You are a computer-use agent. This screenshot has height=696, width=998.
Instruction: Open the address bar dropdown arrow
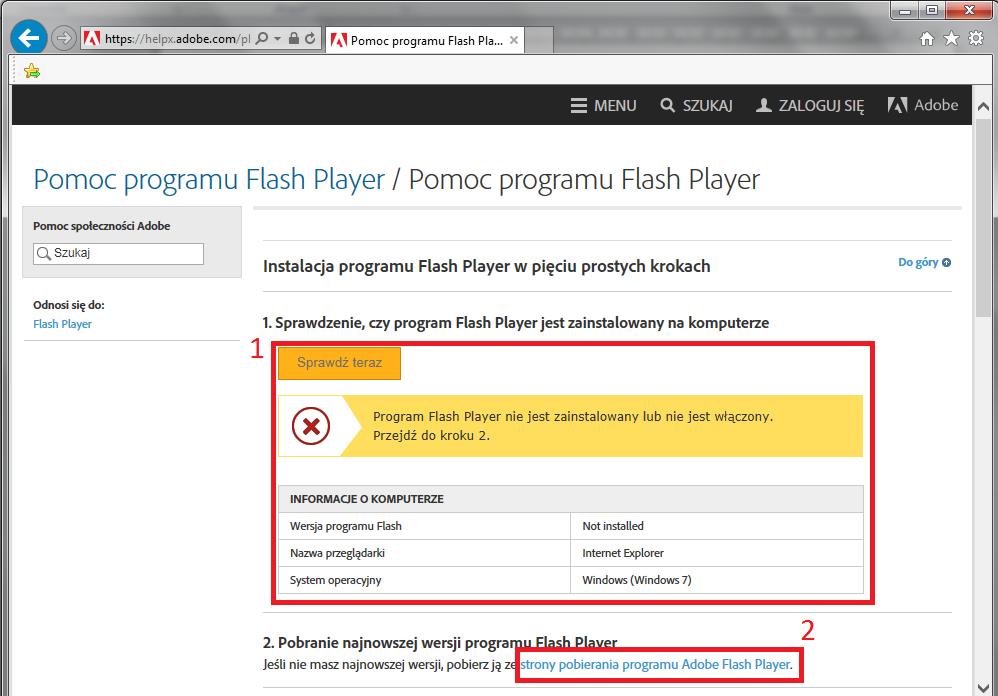click(x=278, y=39)
